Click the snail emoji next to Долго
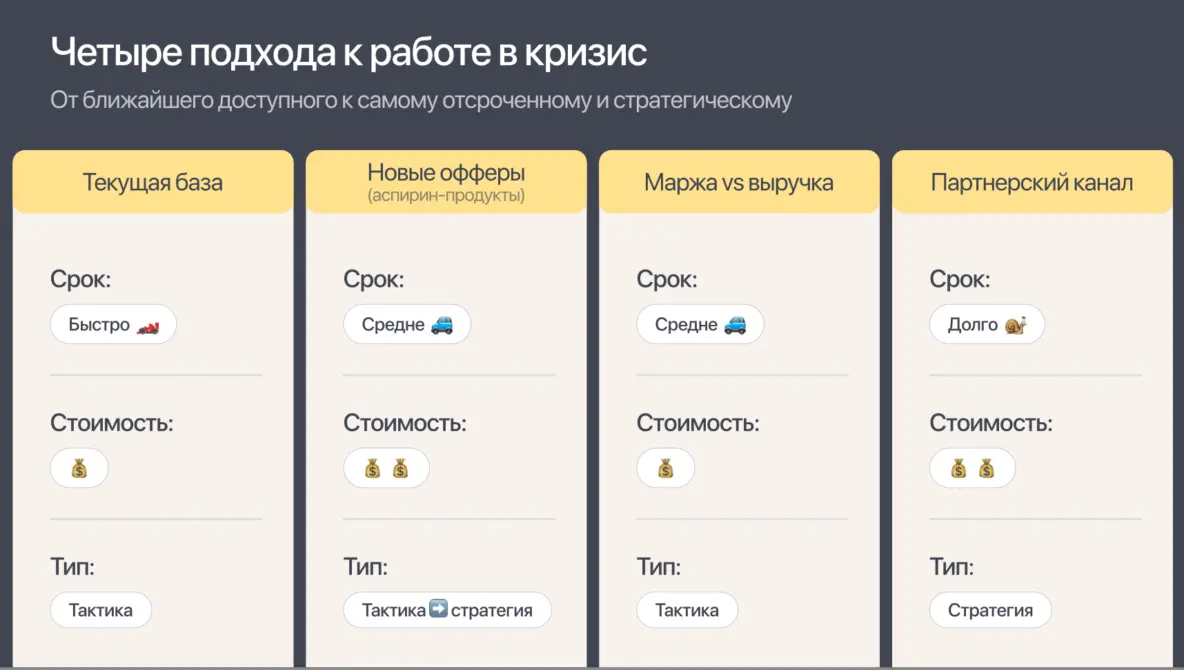The height and width of the screenshot is (670, 1184). 1016,325
